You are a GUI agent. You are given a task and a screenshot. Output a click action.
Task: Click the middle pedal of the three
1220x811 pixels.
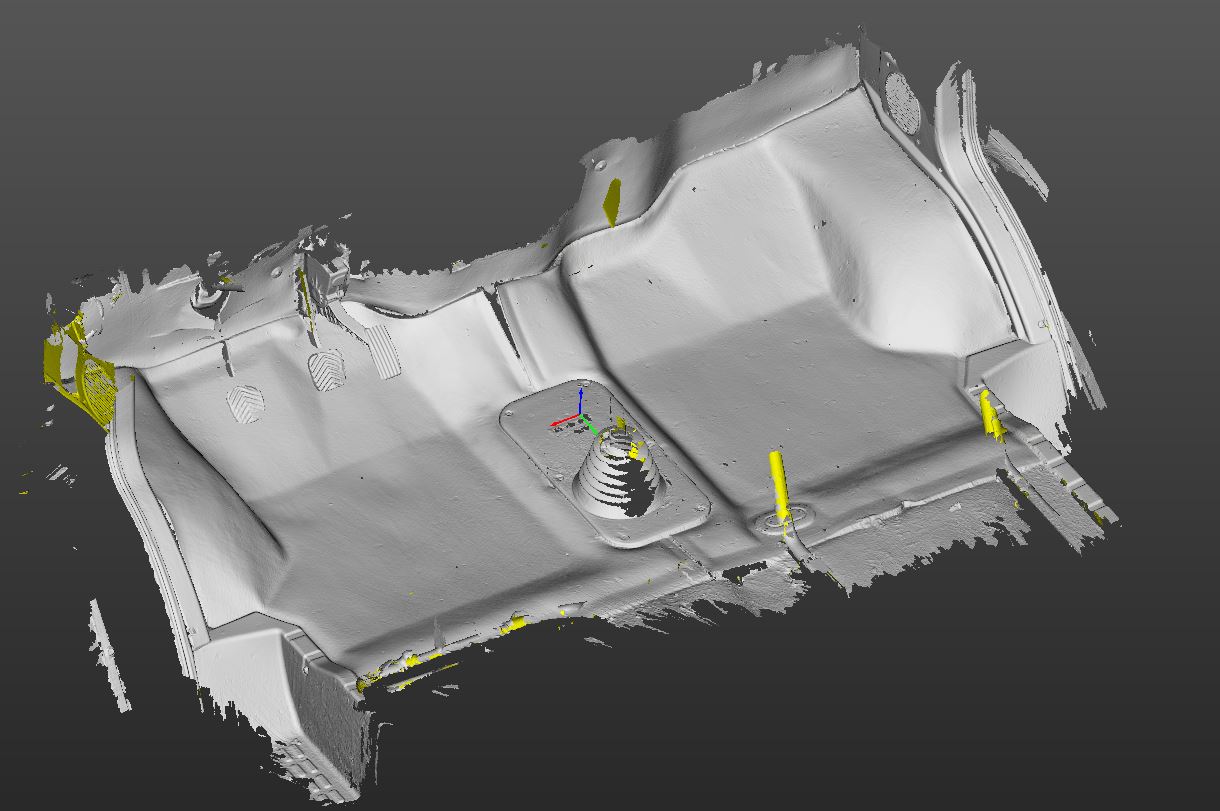click(x=327, y=369)
